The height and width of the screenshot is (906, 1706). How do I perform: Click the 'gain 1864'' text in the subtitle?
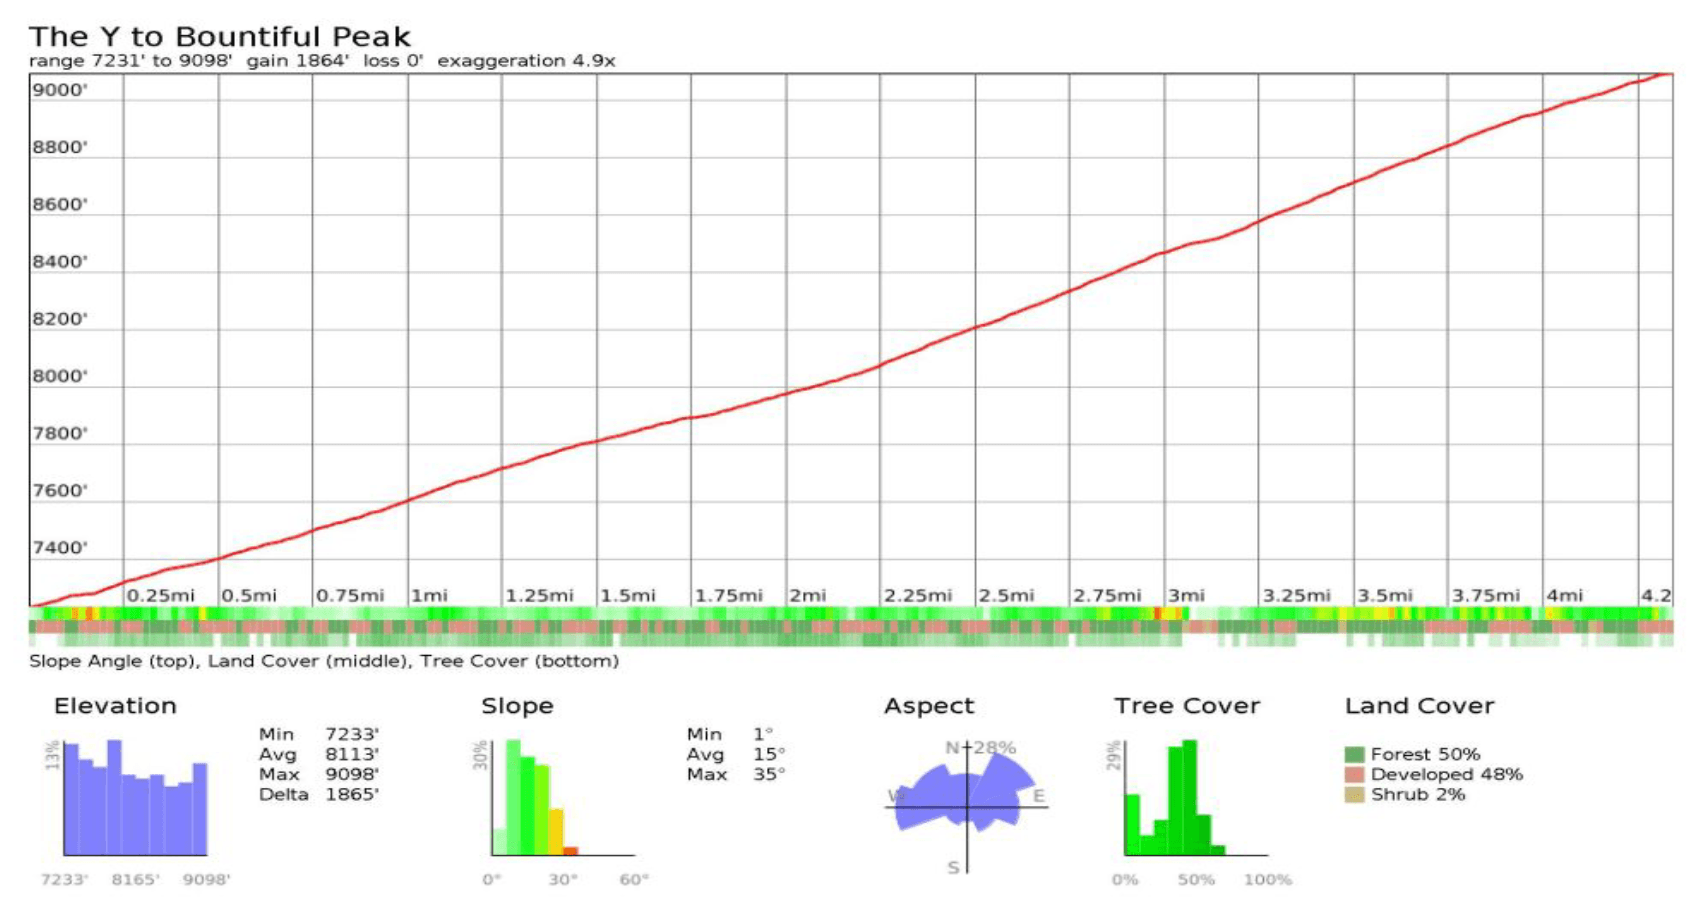tap(298, 61)
